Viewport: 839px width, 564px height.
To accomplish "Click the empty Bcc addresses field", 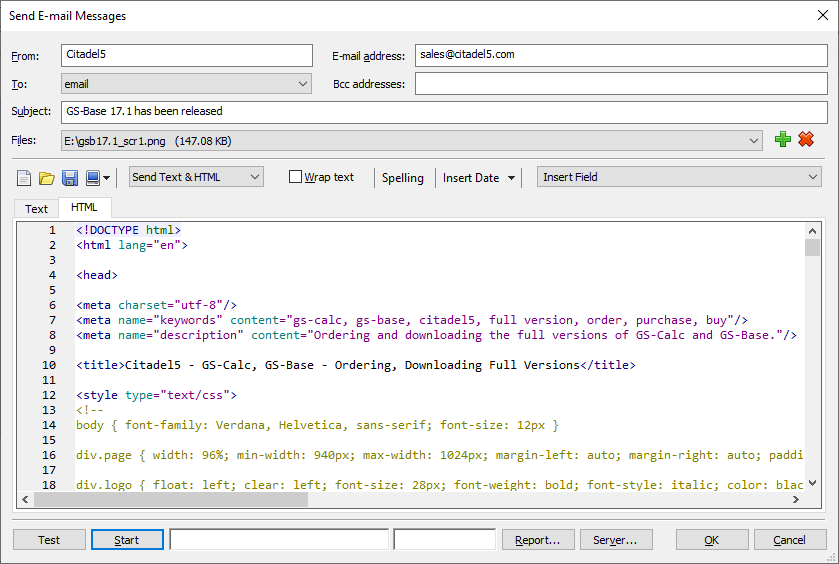I will [621, 84].
